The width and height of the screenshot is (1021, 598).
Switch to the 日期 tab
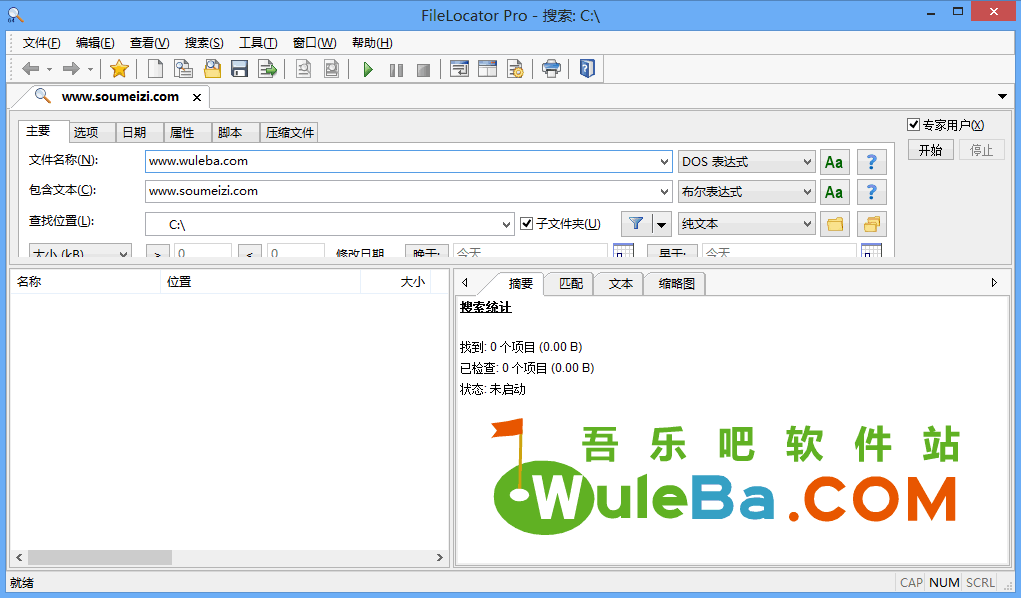coord(134,132)
